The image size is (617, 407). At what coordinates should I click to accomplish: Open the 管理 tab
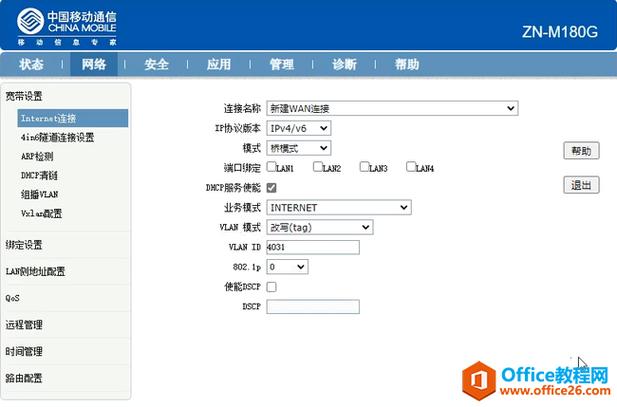click(x=281, y=64)
